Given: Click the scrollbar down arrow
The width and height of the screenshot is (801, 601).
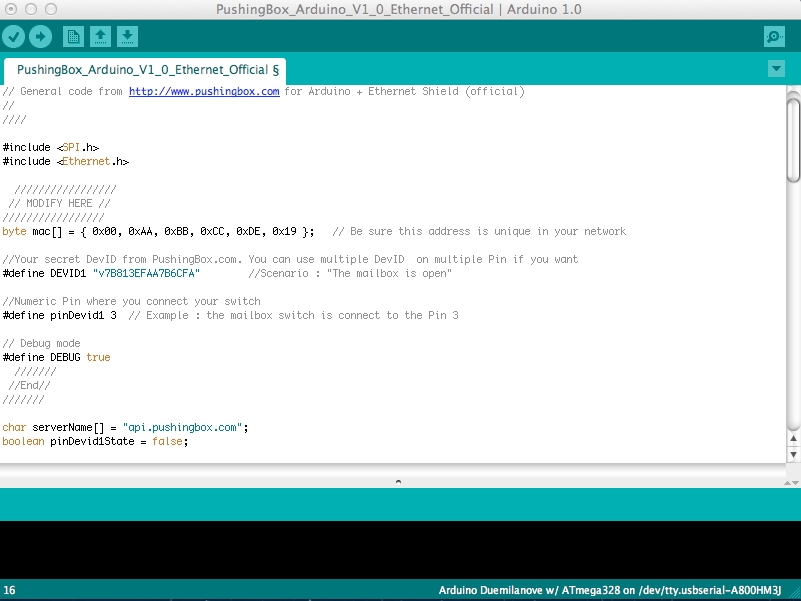Looking at the screenshot, I should coord(793,454).
